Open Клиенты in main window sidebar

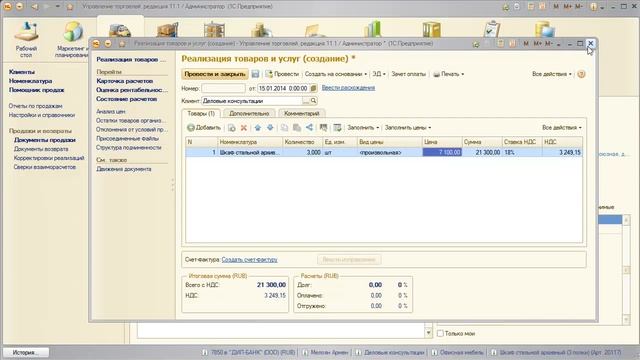[x=22, y=72]
